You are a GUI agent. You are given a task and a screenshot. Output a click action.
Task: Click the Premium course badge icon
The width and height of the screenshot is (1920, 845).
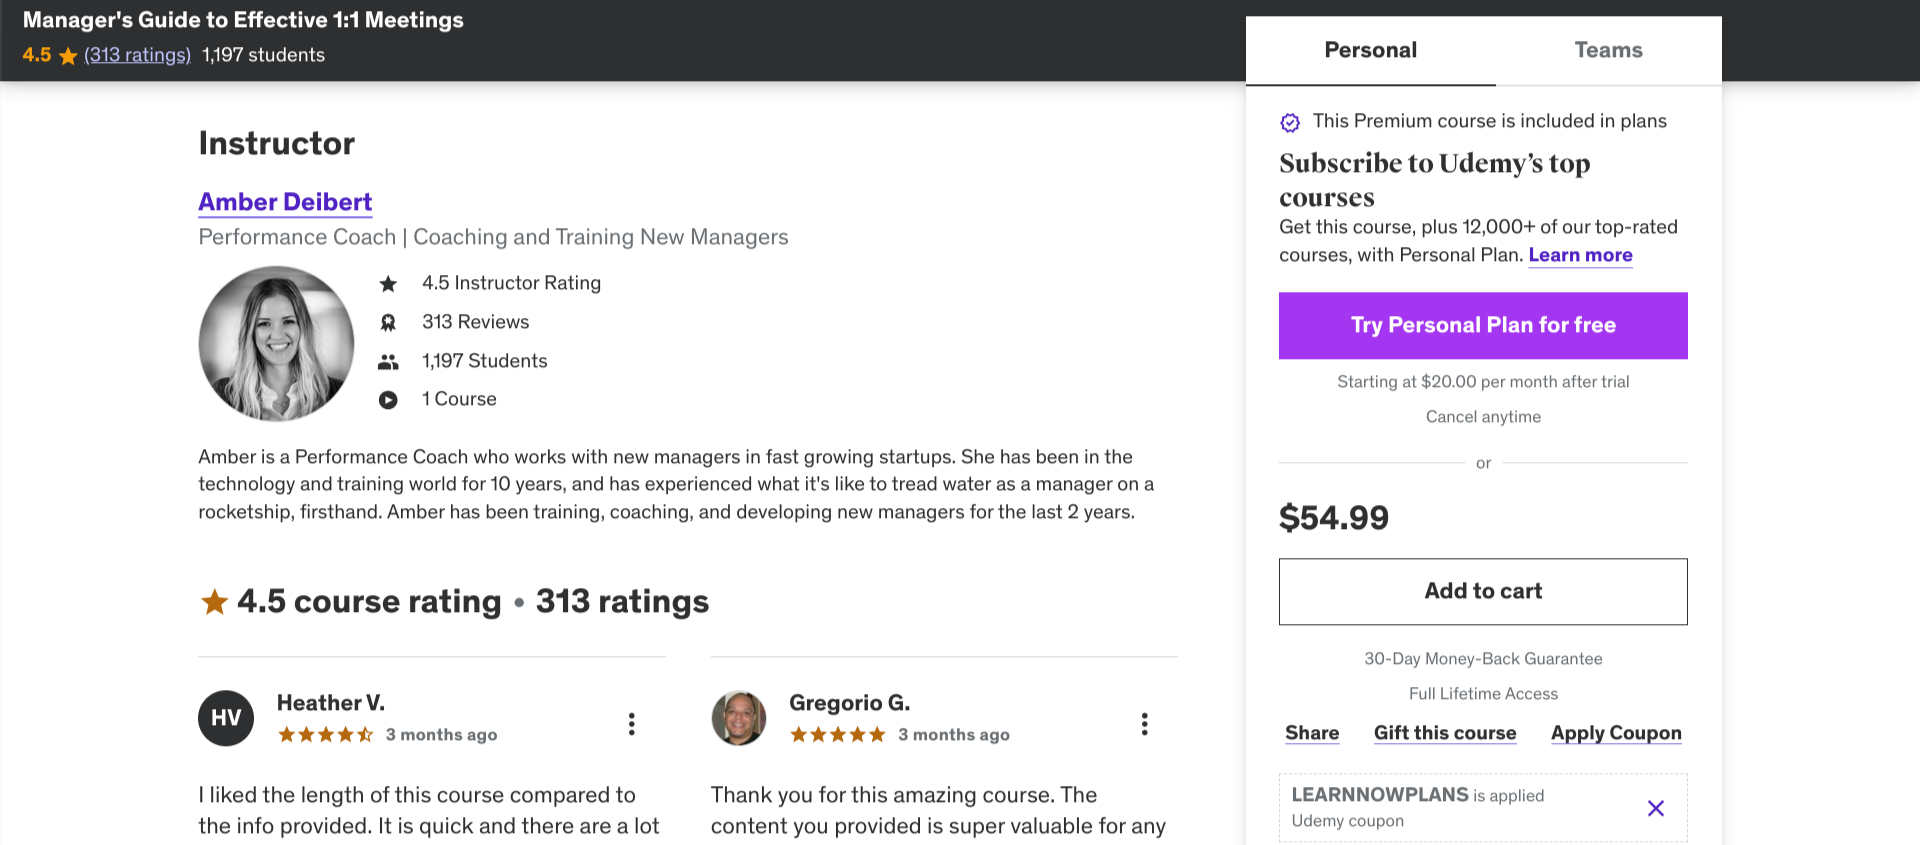(x=1290, y=123)
